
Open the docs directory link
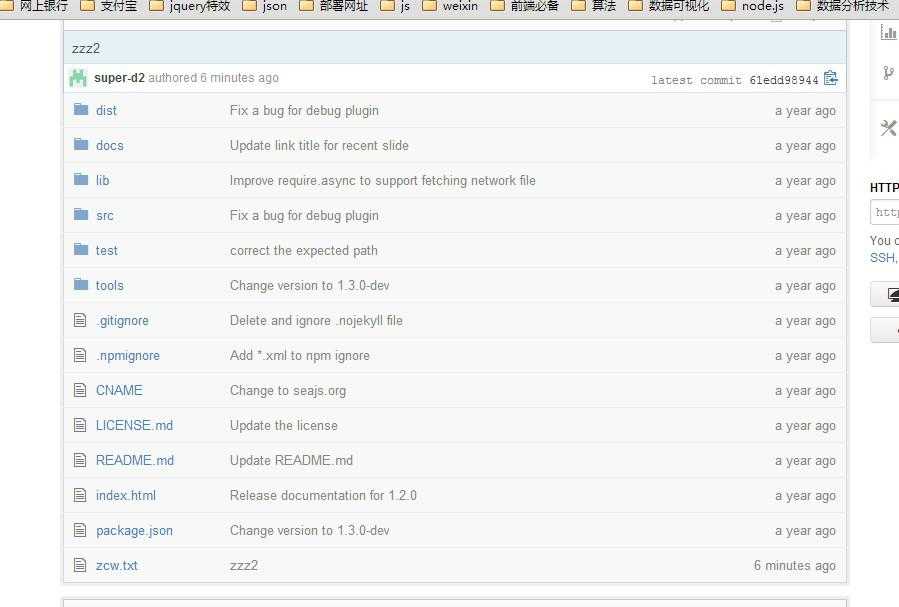[x=110, y=146]
